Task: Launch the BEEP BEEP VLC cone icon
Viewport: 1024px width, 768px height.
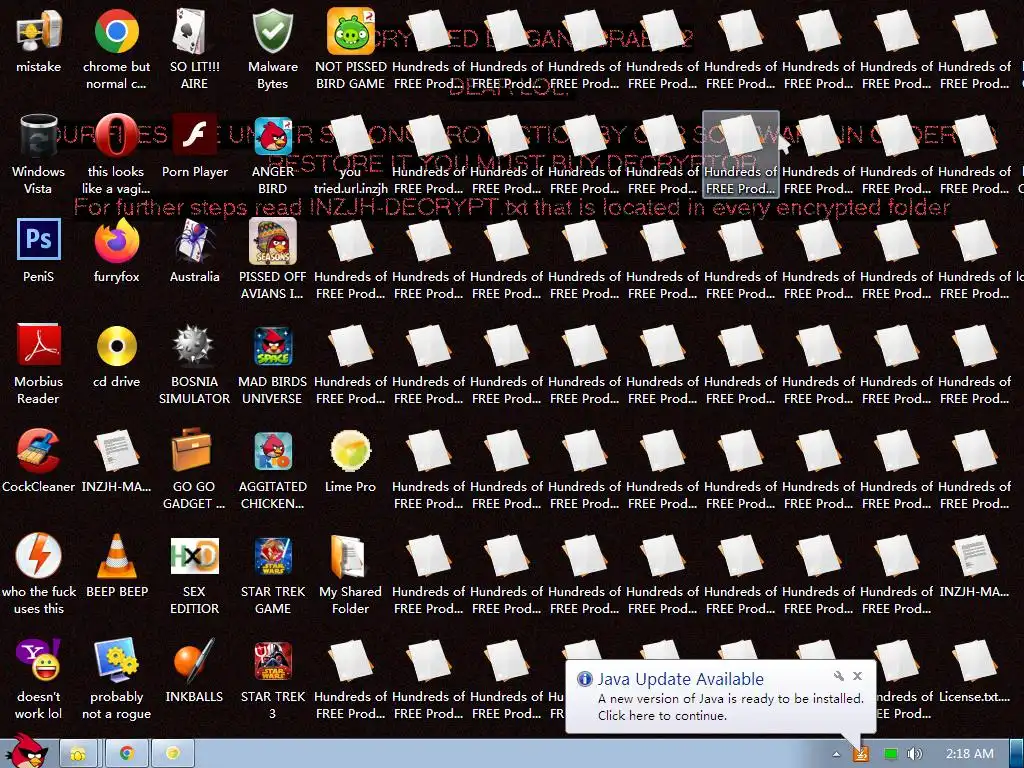Action: click(x=117, y=556)
